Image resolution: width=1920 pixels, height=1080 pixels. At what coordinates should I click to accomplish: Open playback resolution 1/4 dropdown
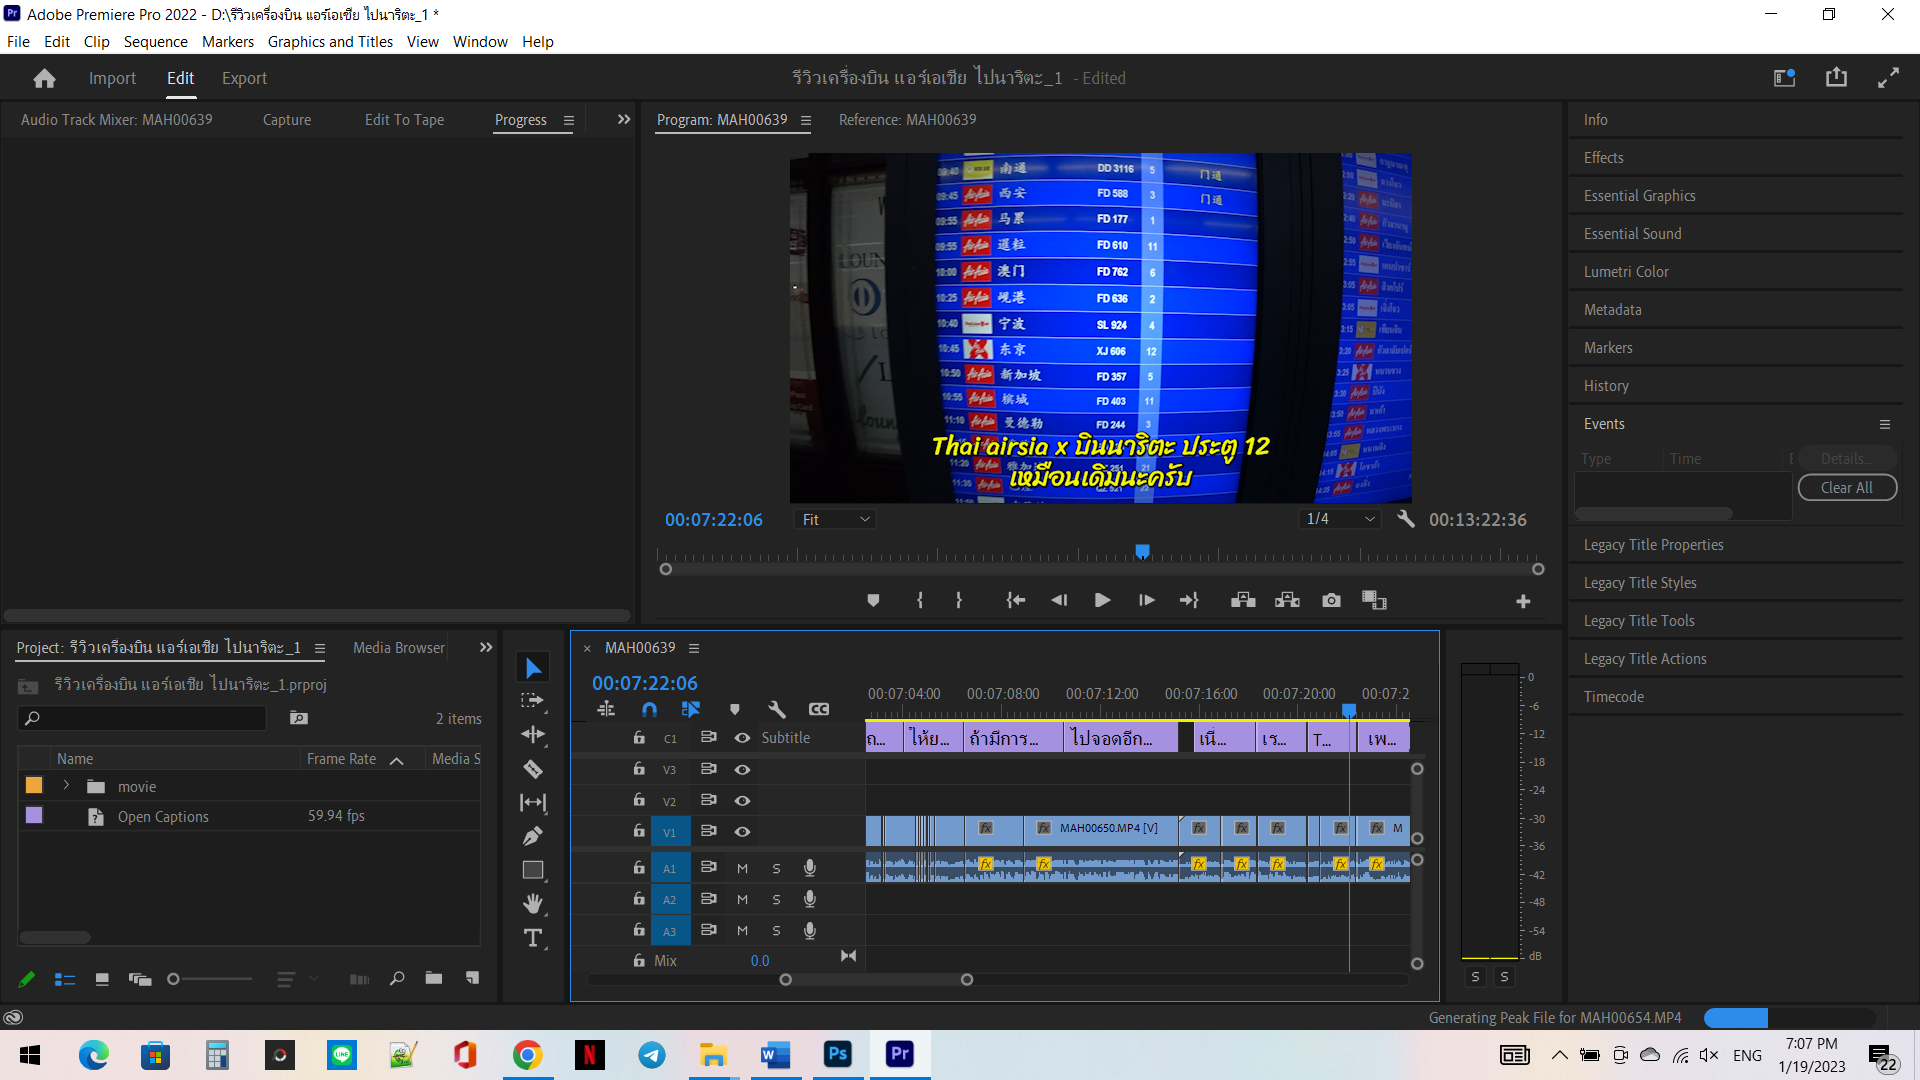(x=1340, y=519)
